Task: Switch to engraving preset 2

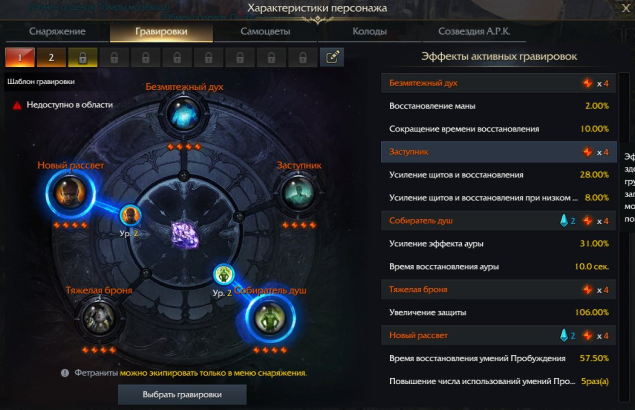Action: (x=51, y=57)
